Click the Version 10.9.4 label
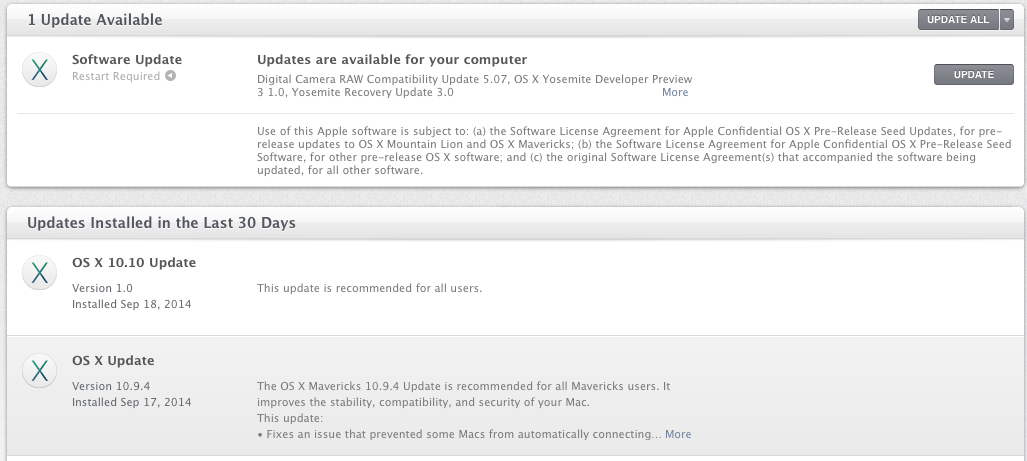The width and height of the screenshot is (1027, 461). click(111, 386)
